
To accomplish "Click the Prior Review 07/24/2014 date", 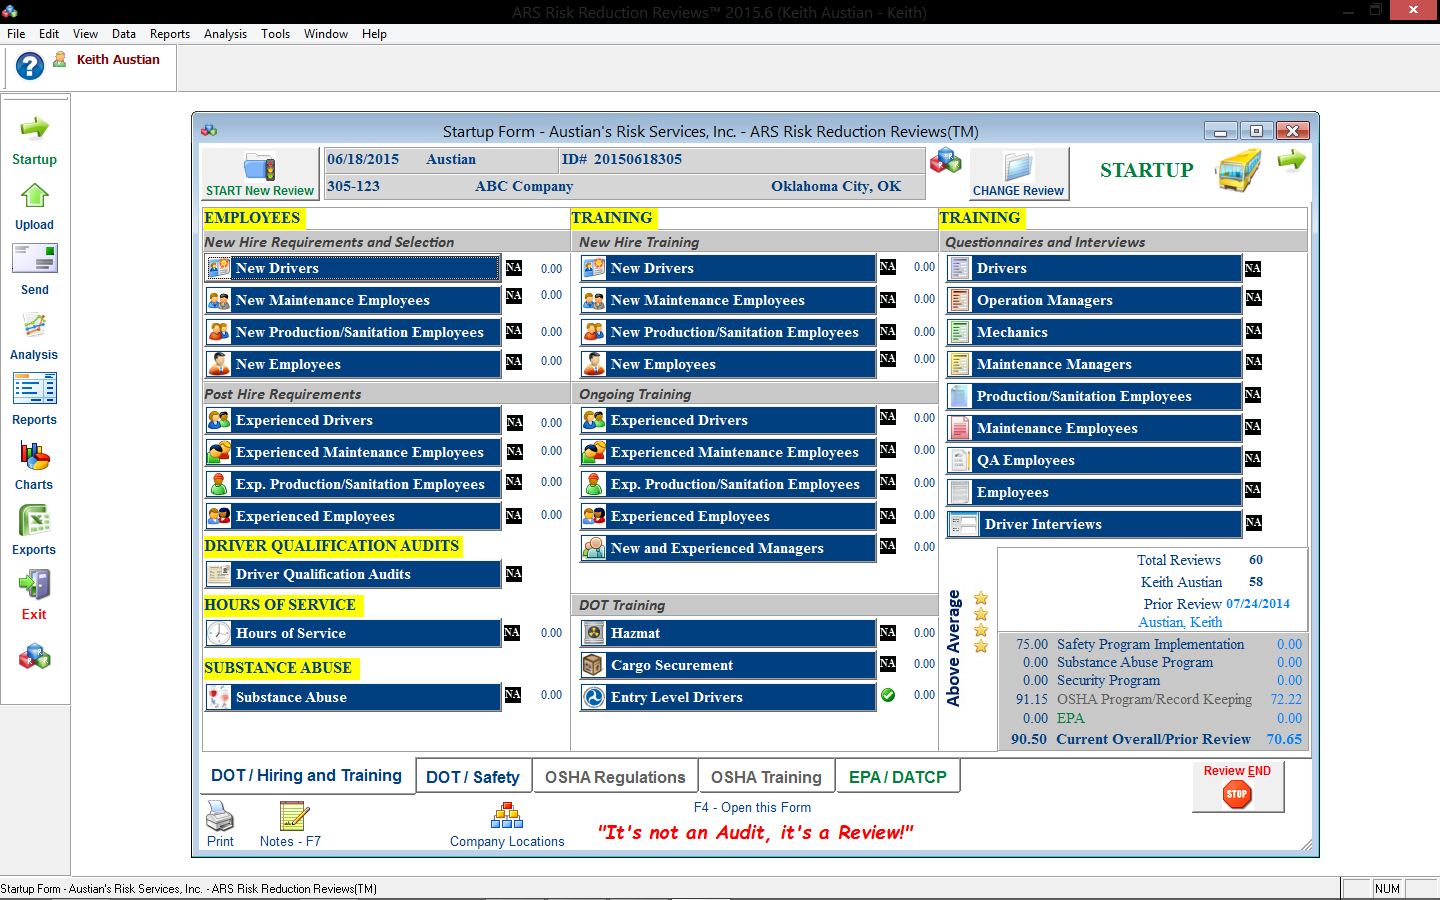I will point(1258,604).
